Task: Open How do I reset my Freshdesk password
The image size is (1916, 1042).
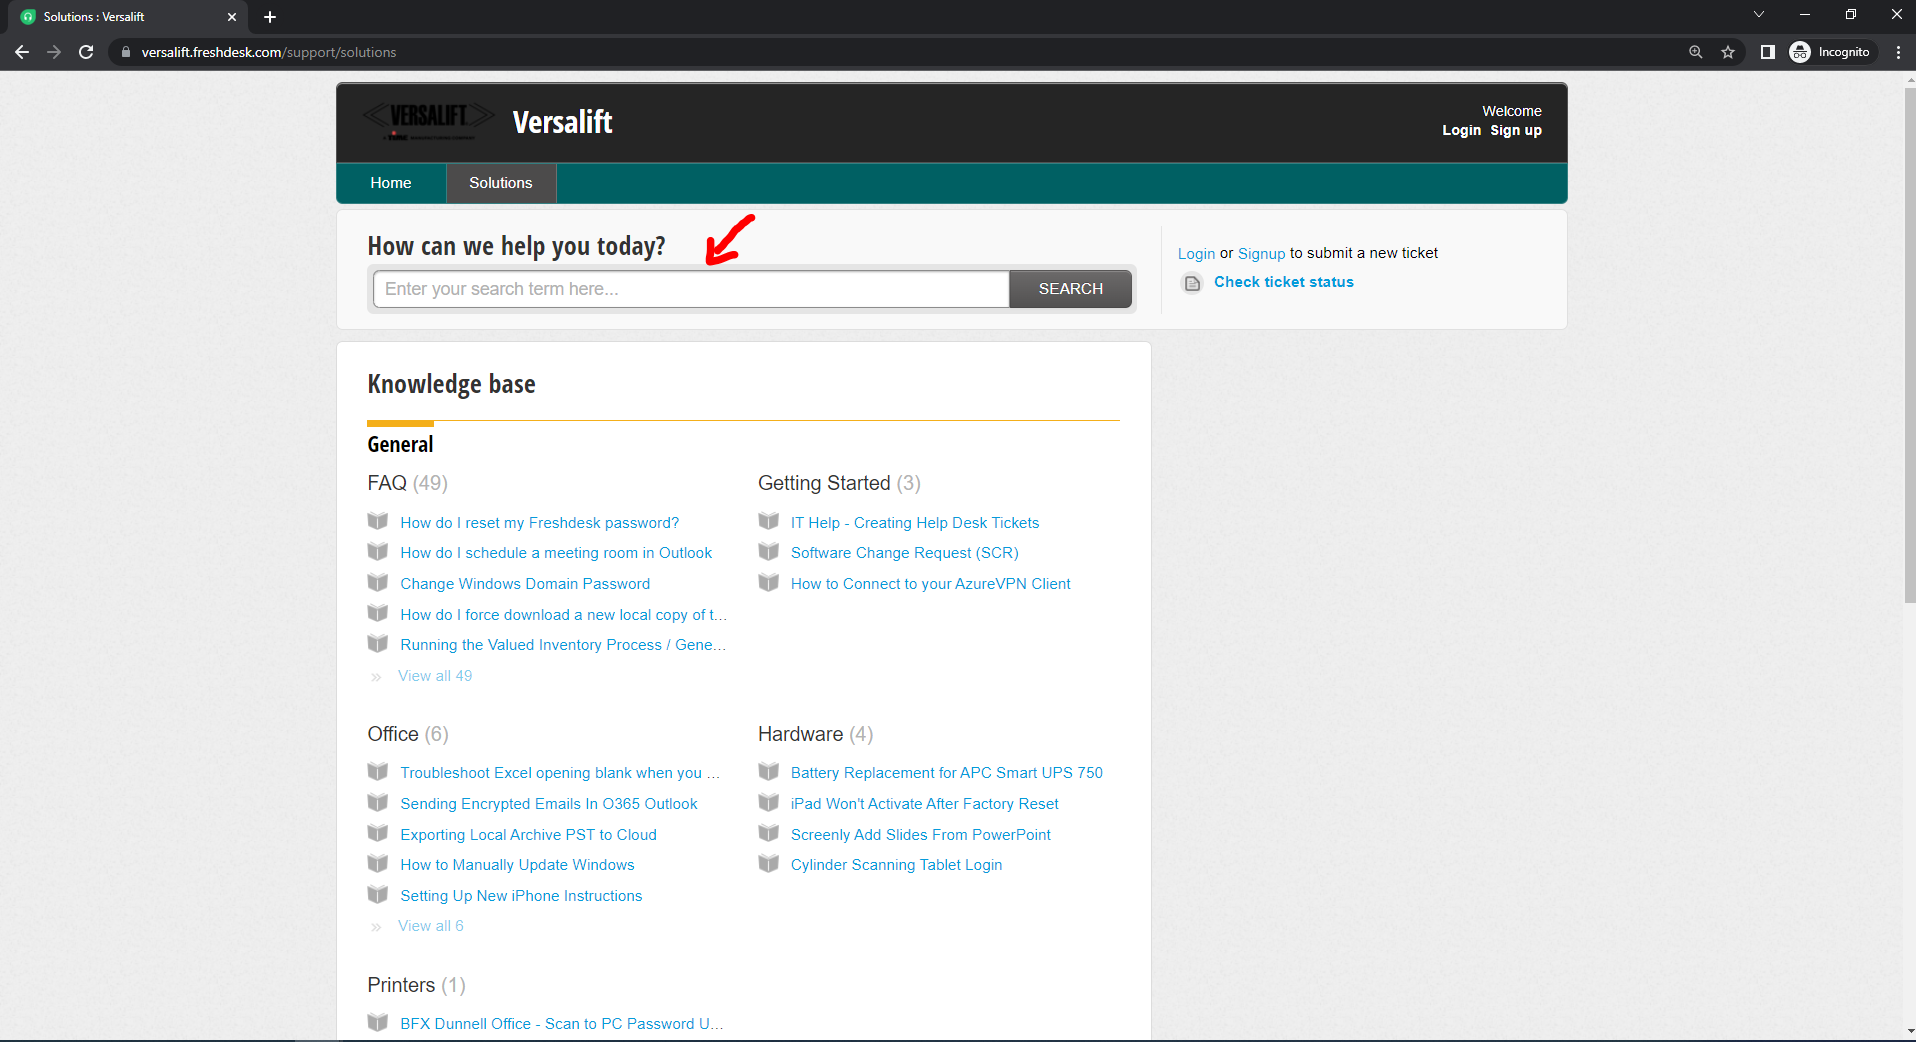Action: tap(539, 523)
